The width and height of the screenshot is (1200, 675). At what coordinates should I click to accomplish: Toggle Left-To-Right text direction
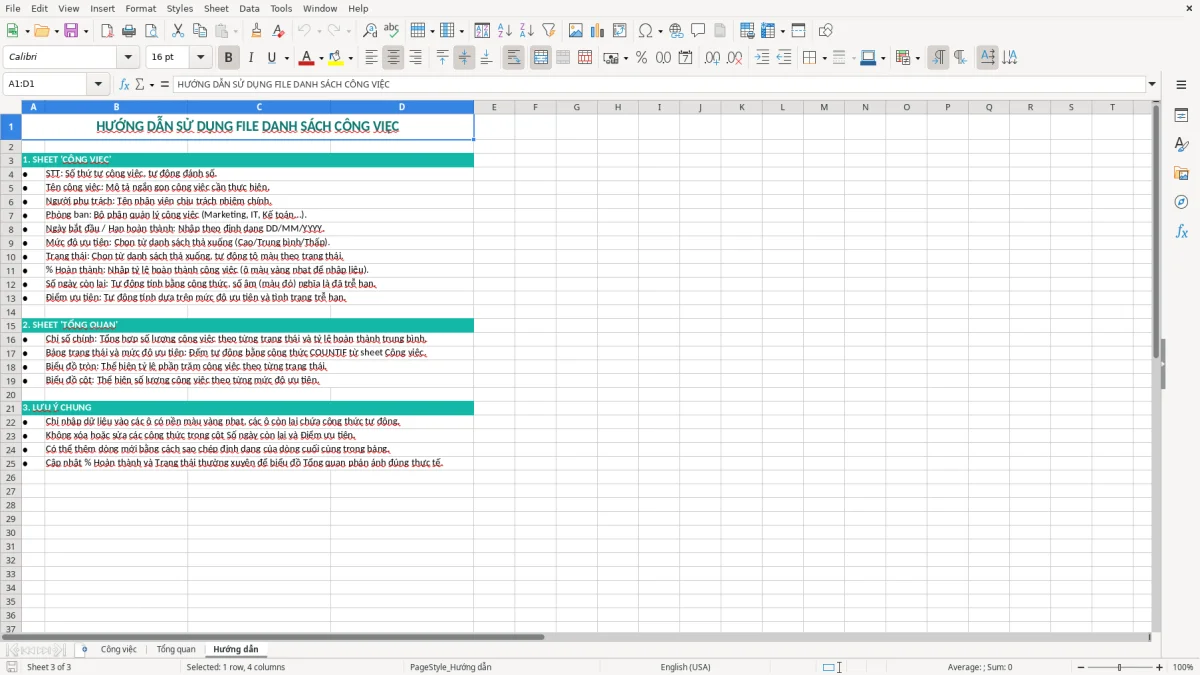[938, 58]
